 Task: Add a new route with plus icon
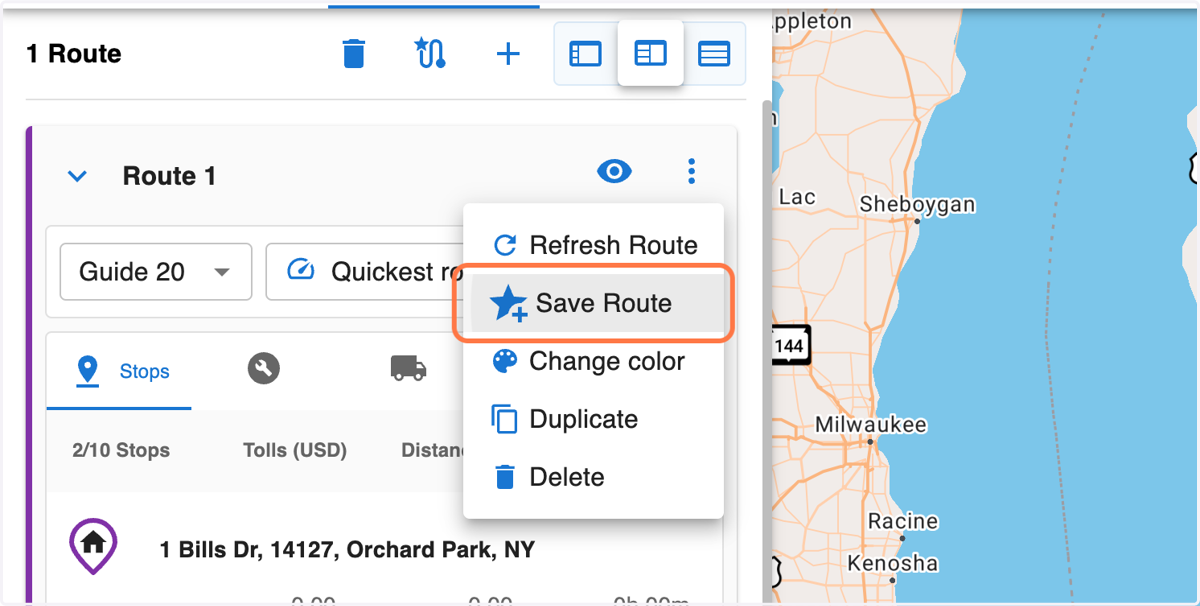click(x=508, y=53)
